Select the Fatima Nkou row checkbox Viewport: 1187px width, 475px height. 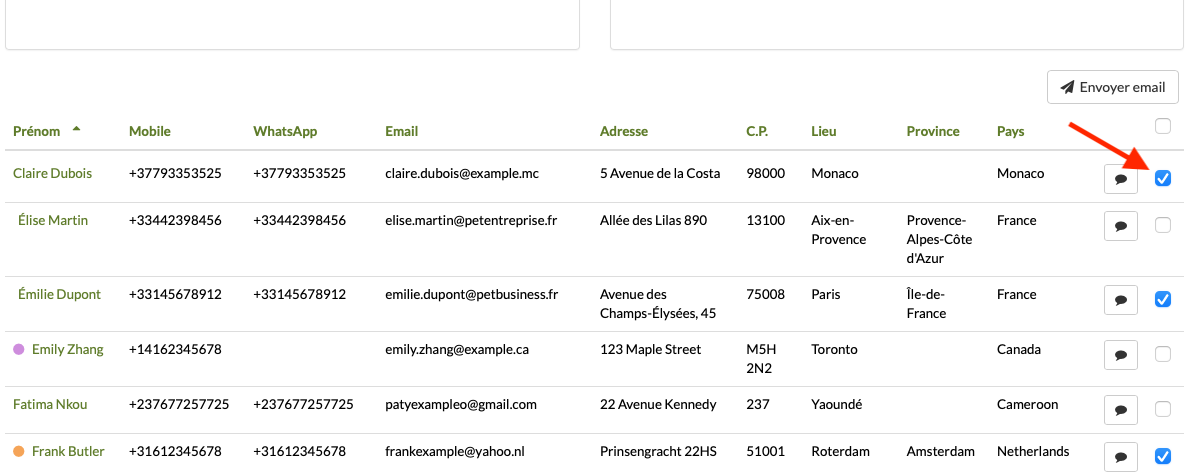(1162, 409)
